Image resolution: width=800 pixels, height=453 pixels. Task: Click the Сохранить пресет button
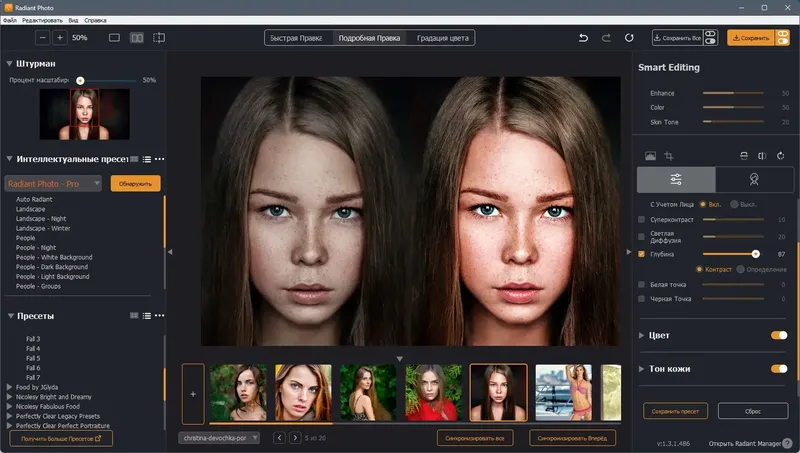click(x=675, y=411)
